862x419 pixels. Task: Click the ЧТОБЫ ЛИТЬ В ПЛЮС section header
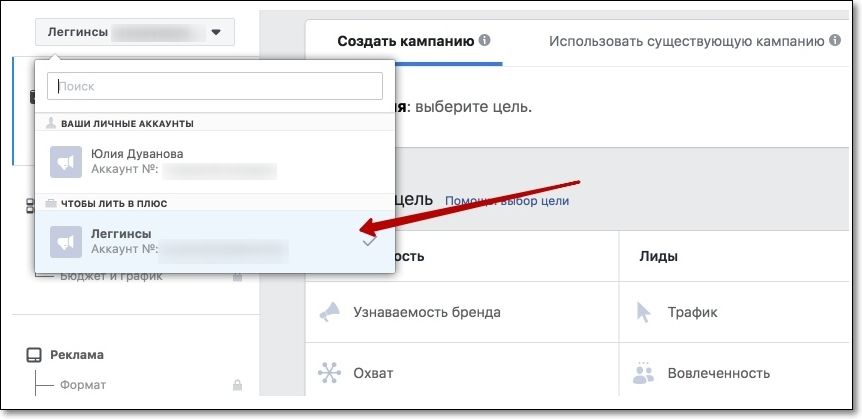click(x=114, y=203)
